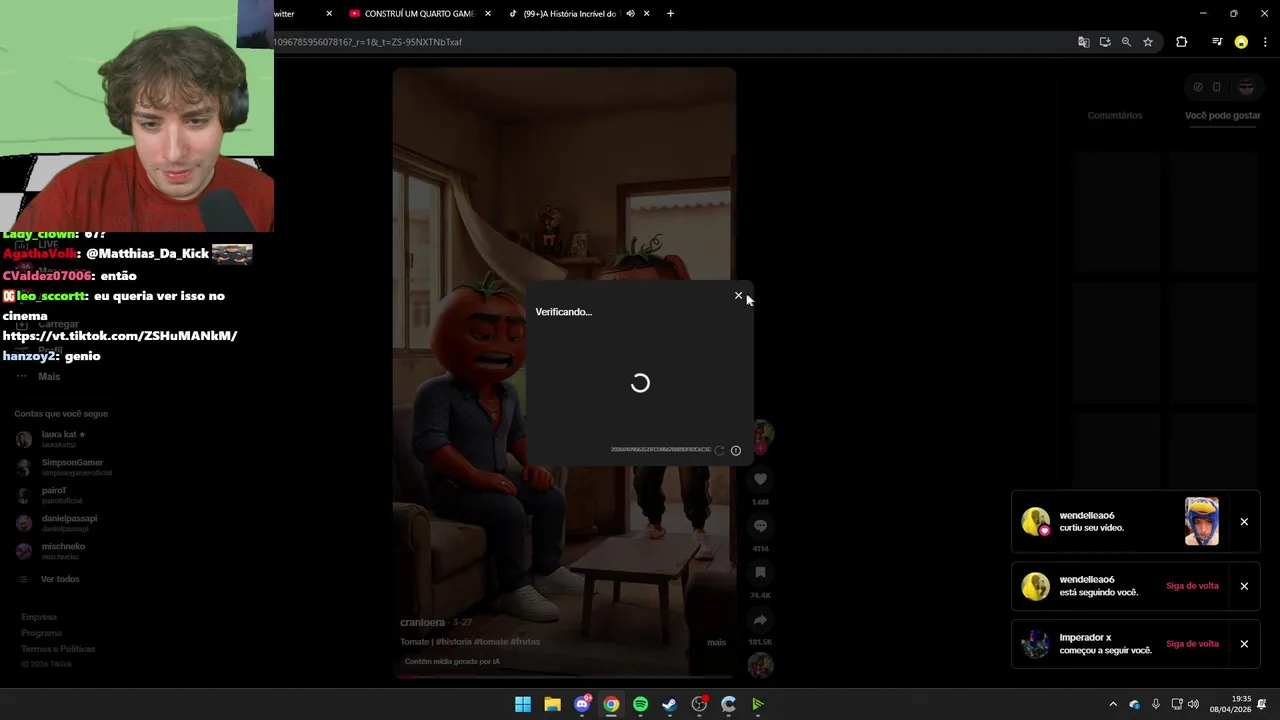Open a new browser tab
Screen dimensions: 1280x720
click(x=670, y=13)
